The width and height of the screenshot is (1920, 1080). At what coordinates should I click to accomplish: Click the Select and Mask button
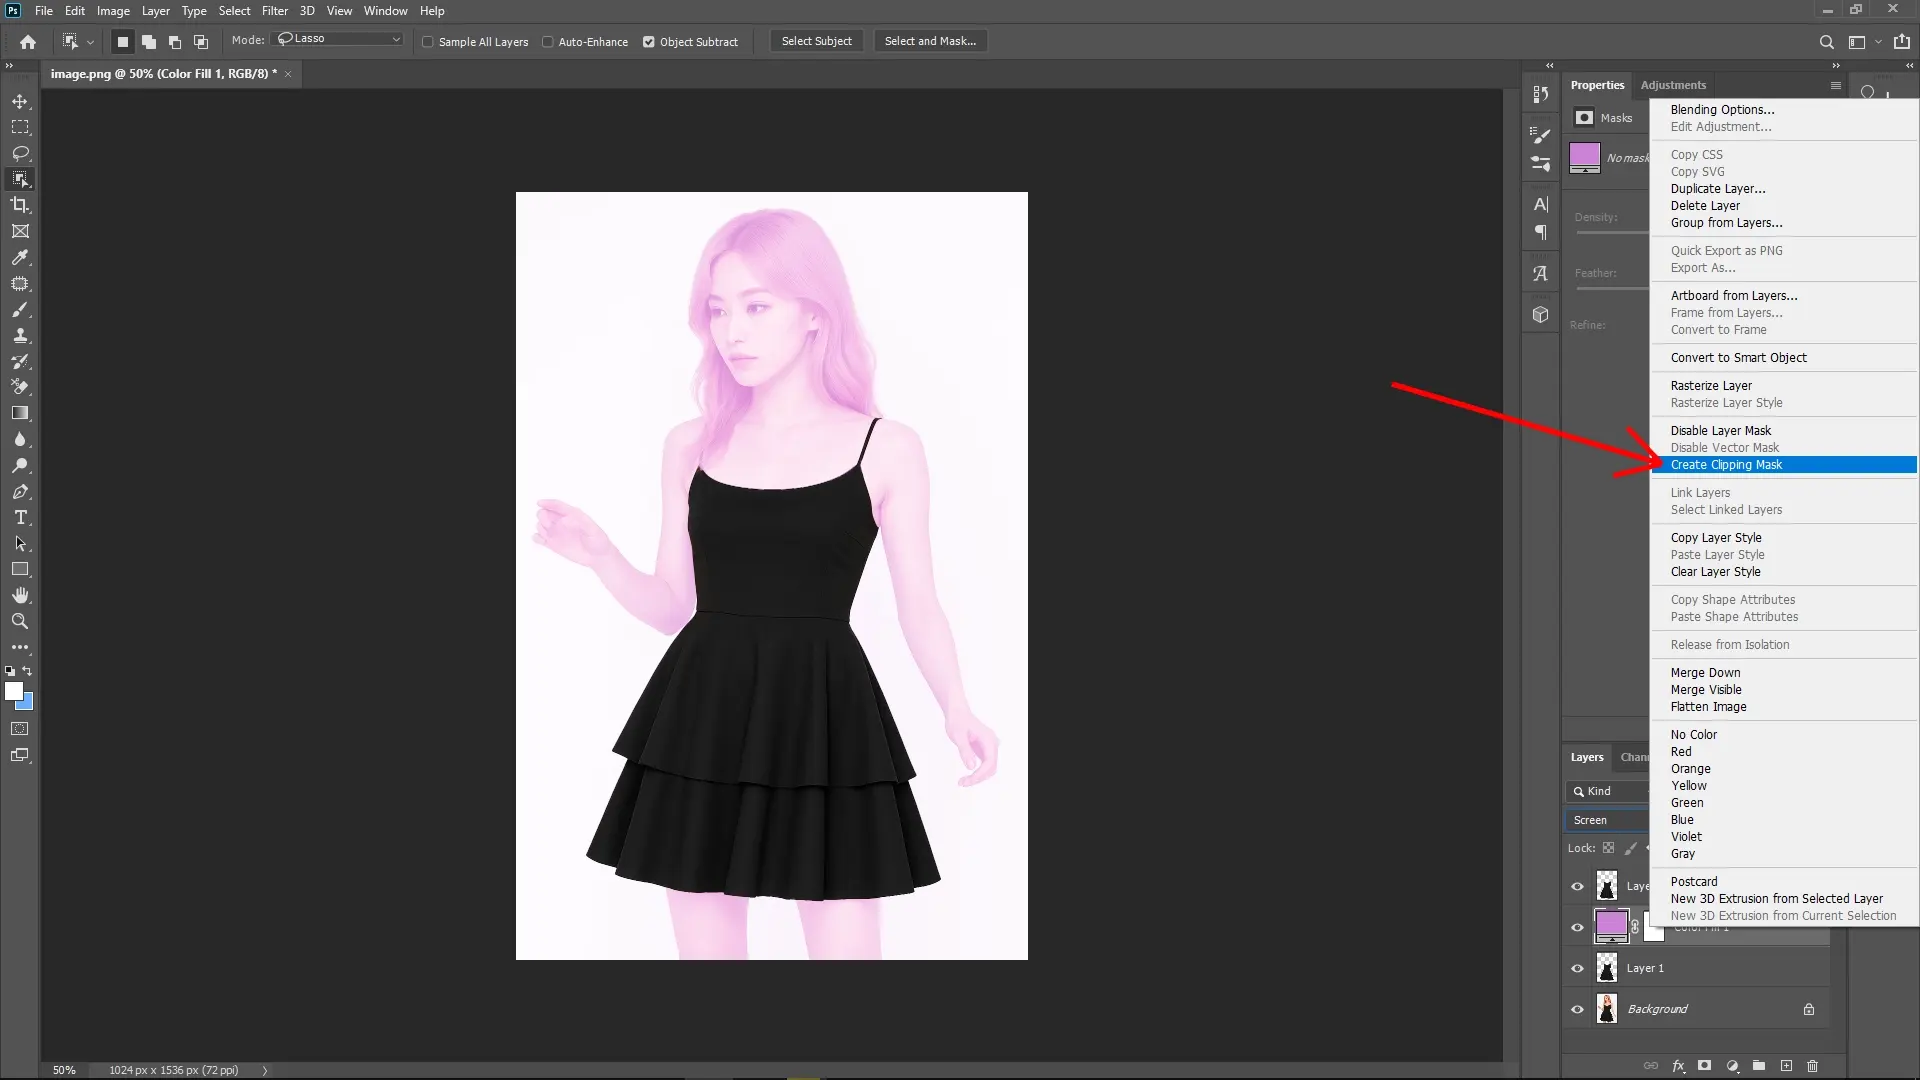(x=929, y=41)
